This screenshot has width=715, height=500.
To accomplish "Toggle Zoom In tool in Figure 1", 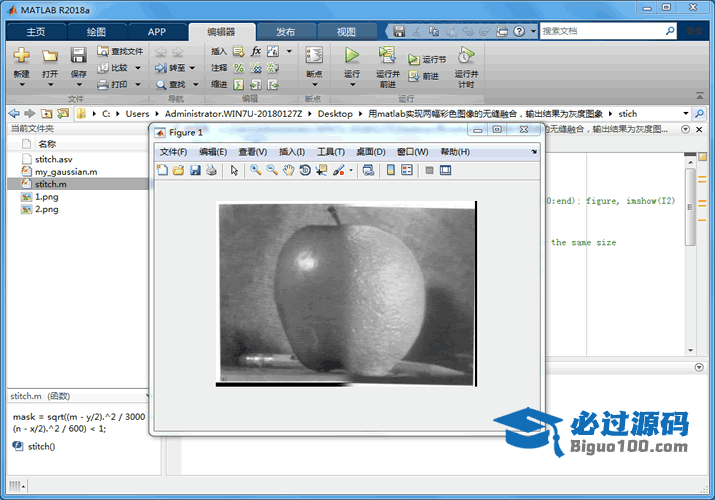I will point(255,170).
